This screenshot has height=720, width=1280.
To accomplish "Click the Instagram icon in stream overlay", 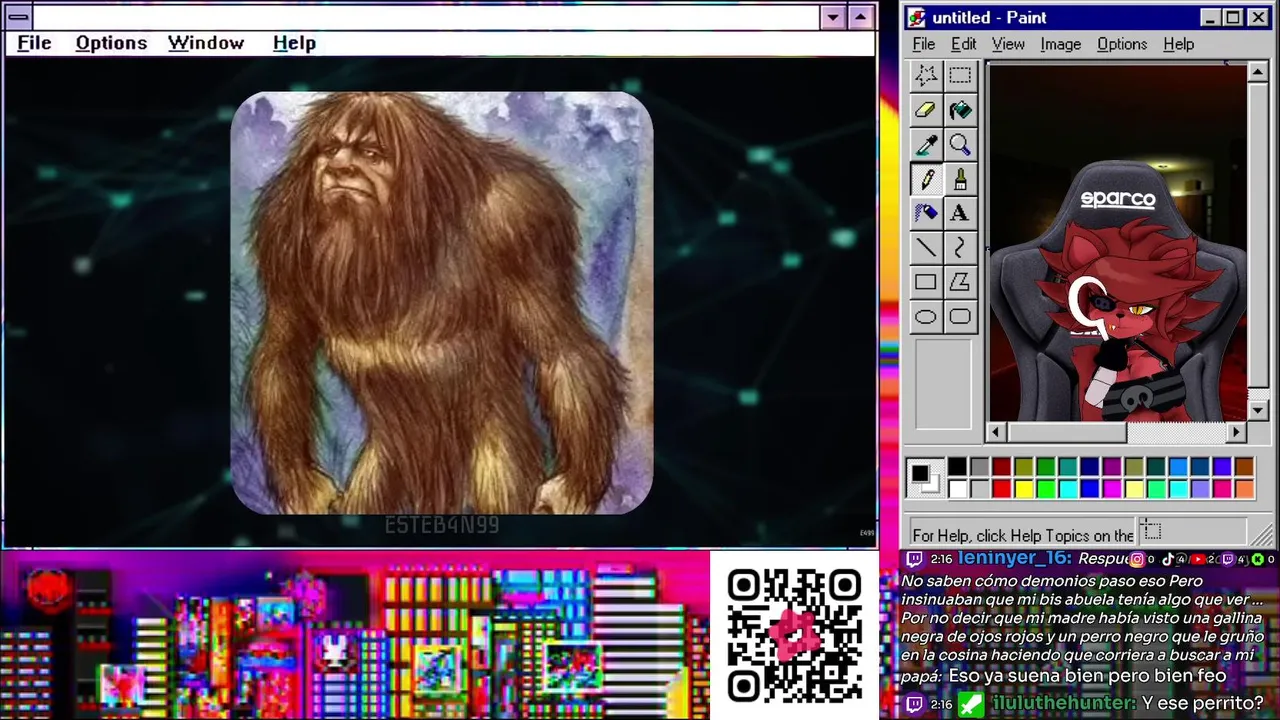I will click(x=1137, y=559).
